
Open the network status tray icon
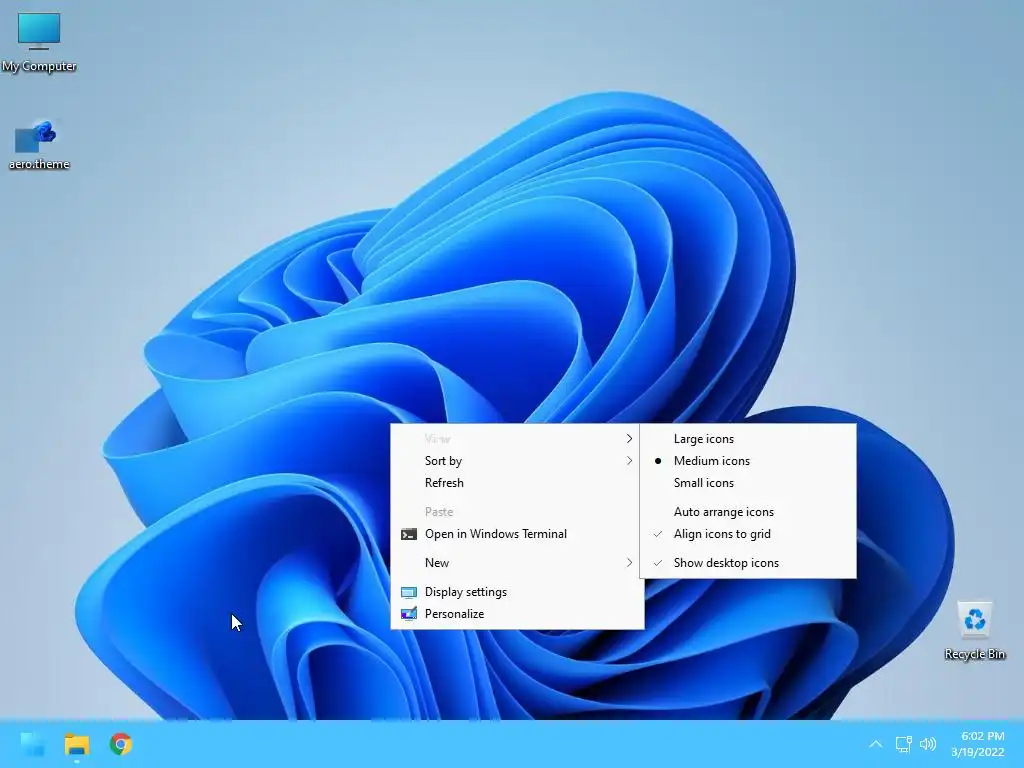tap(903, 744)
